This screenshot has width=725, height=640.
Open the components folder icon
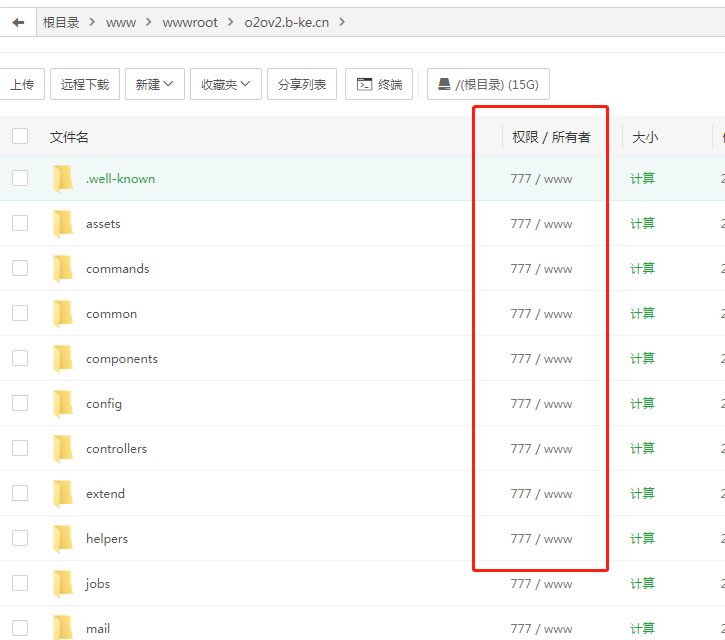[x=63, y=358]
